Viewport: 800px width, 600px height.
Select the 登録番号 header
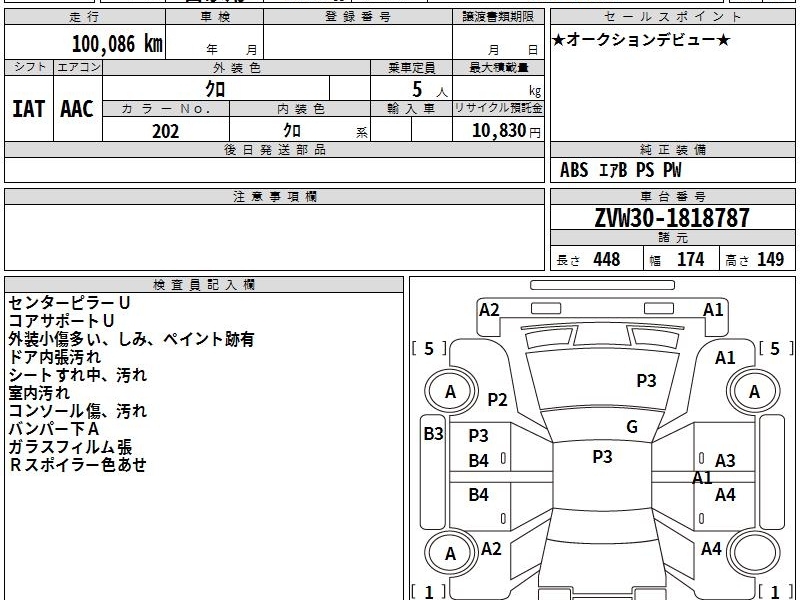pos(358,17)
